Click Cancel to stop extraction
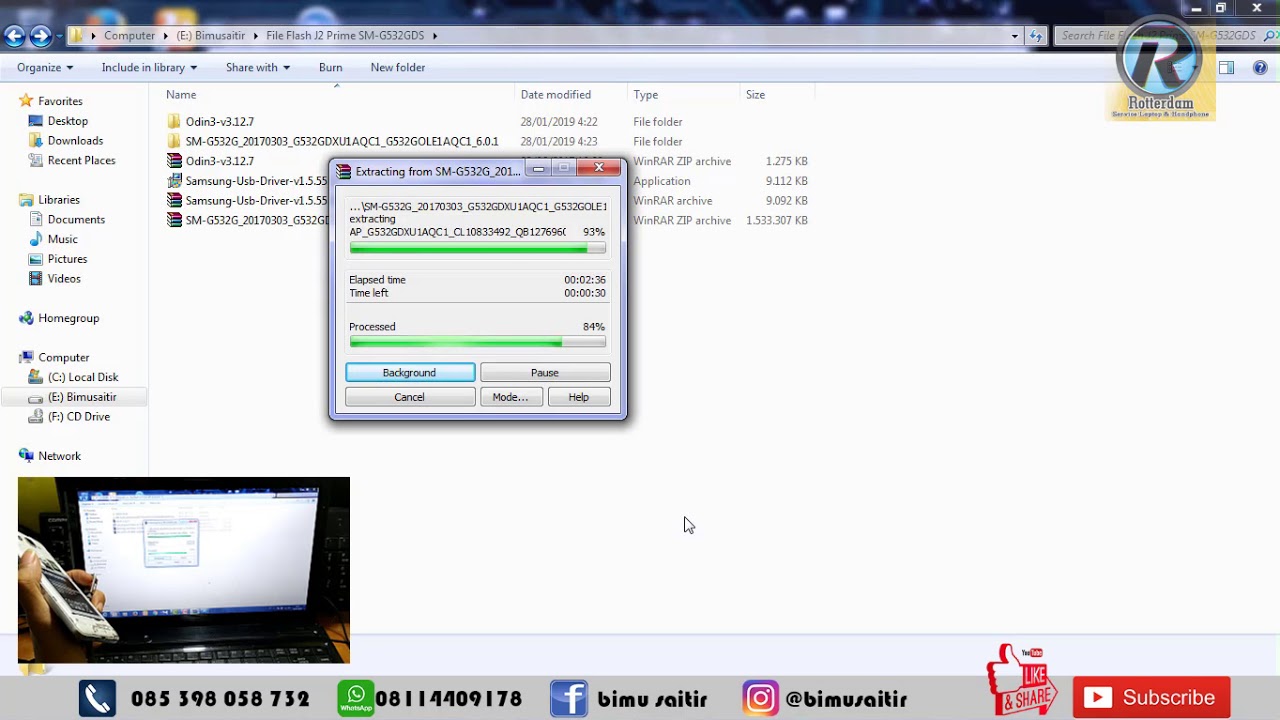The width and height of the screenshot is (1280, 720). point(410,397)
